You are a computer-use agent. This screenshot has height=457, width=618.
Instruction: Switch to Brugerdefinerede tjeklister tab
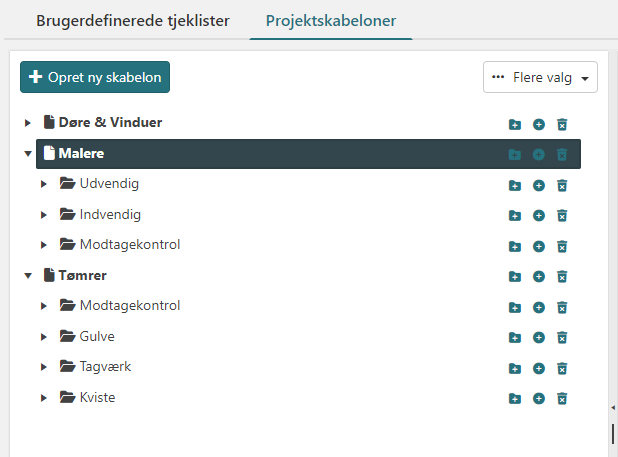(133, 20)
